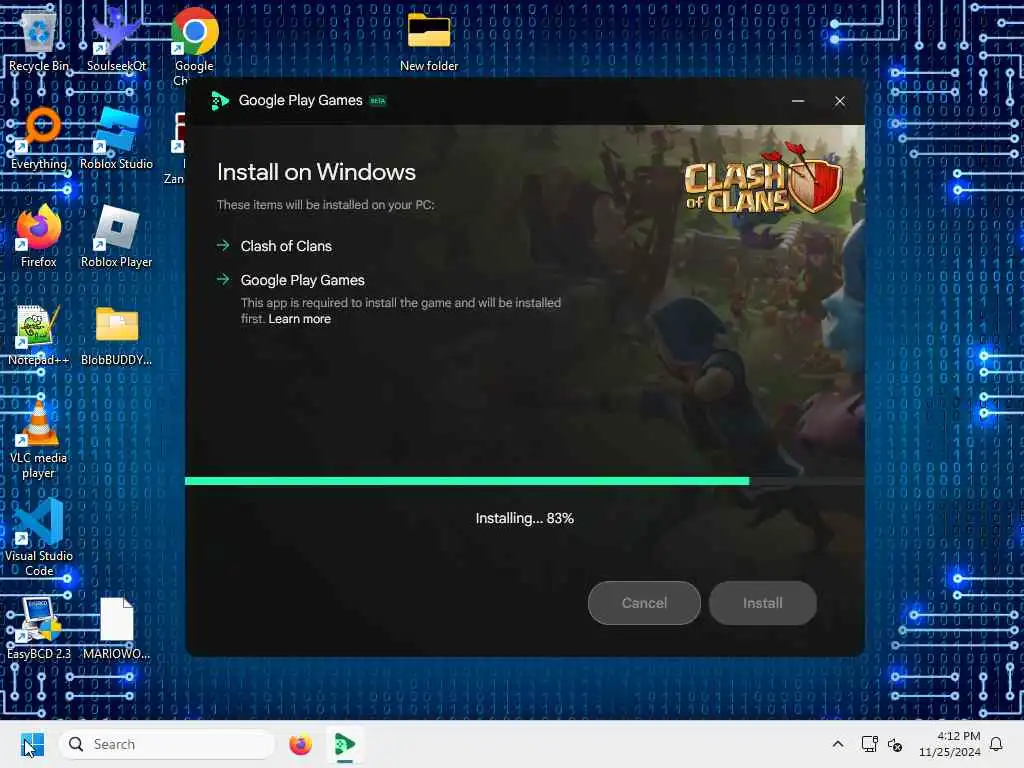Open the Learn more link

[300, 319]
